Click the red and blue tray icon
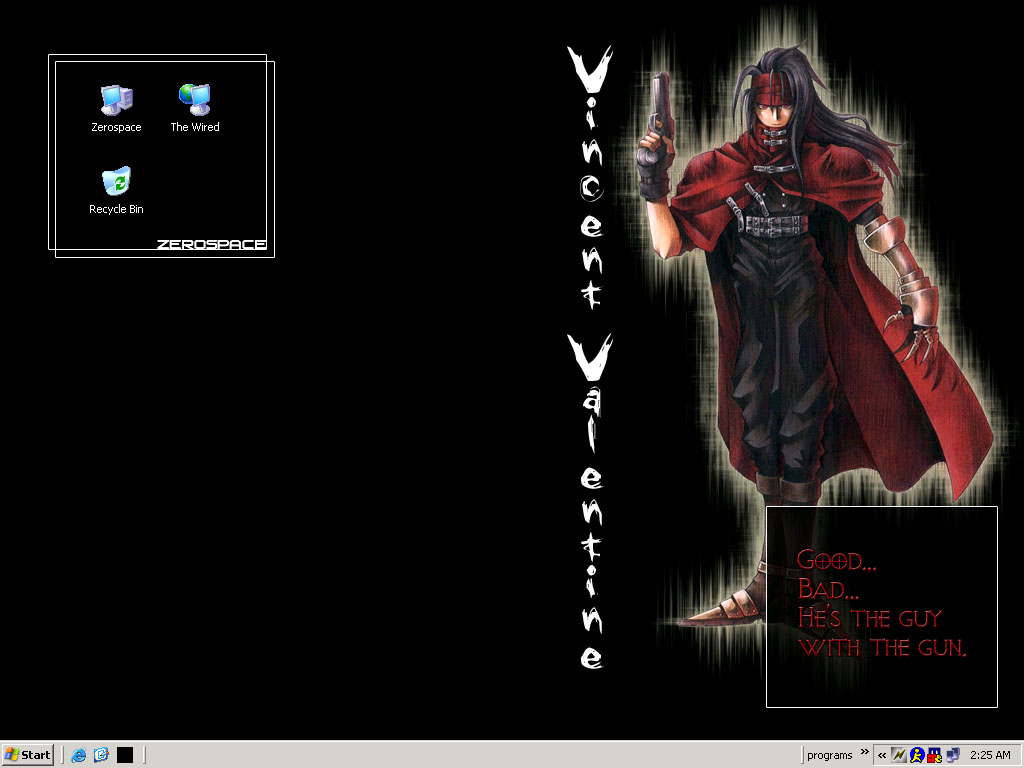1024x768 pixels. 935,755
